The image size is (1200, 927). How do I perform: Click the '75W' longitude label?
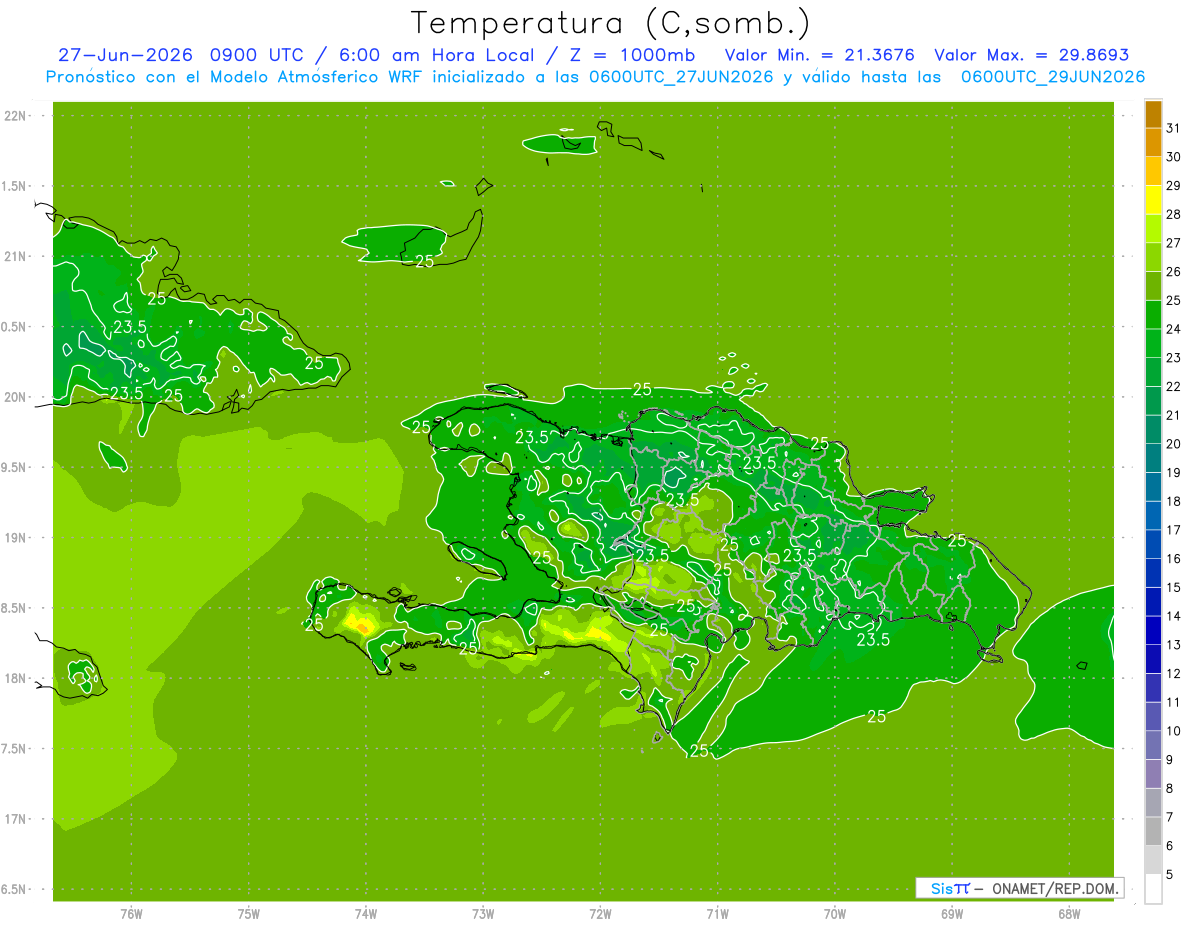(x=249, y=913)
